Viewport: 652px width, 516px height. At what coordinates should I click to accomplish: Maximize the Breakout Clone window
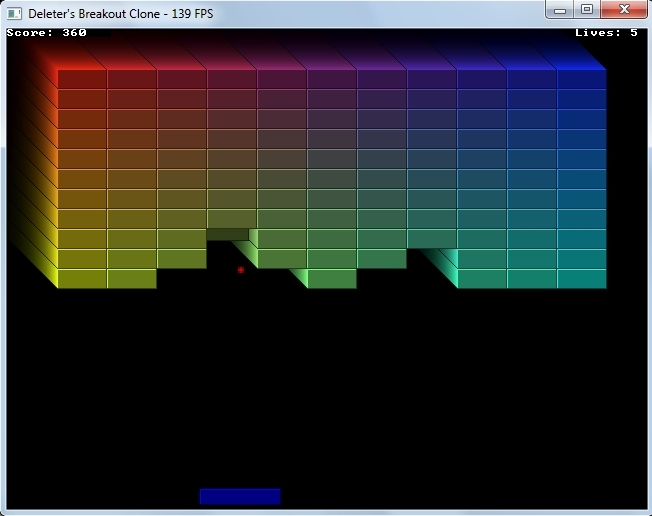point(587,10)
